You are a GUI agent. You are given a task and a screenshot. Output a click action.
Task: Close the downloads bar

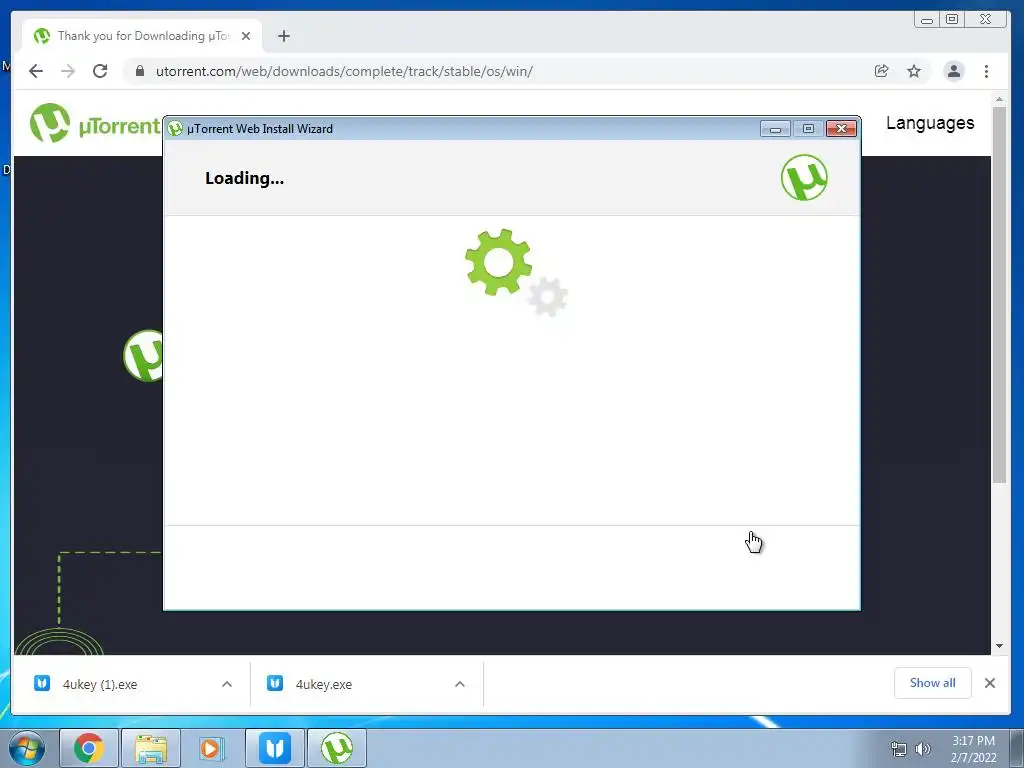[x=990, y=683]
